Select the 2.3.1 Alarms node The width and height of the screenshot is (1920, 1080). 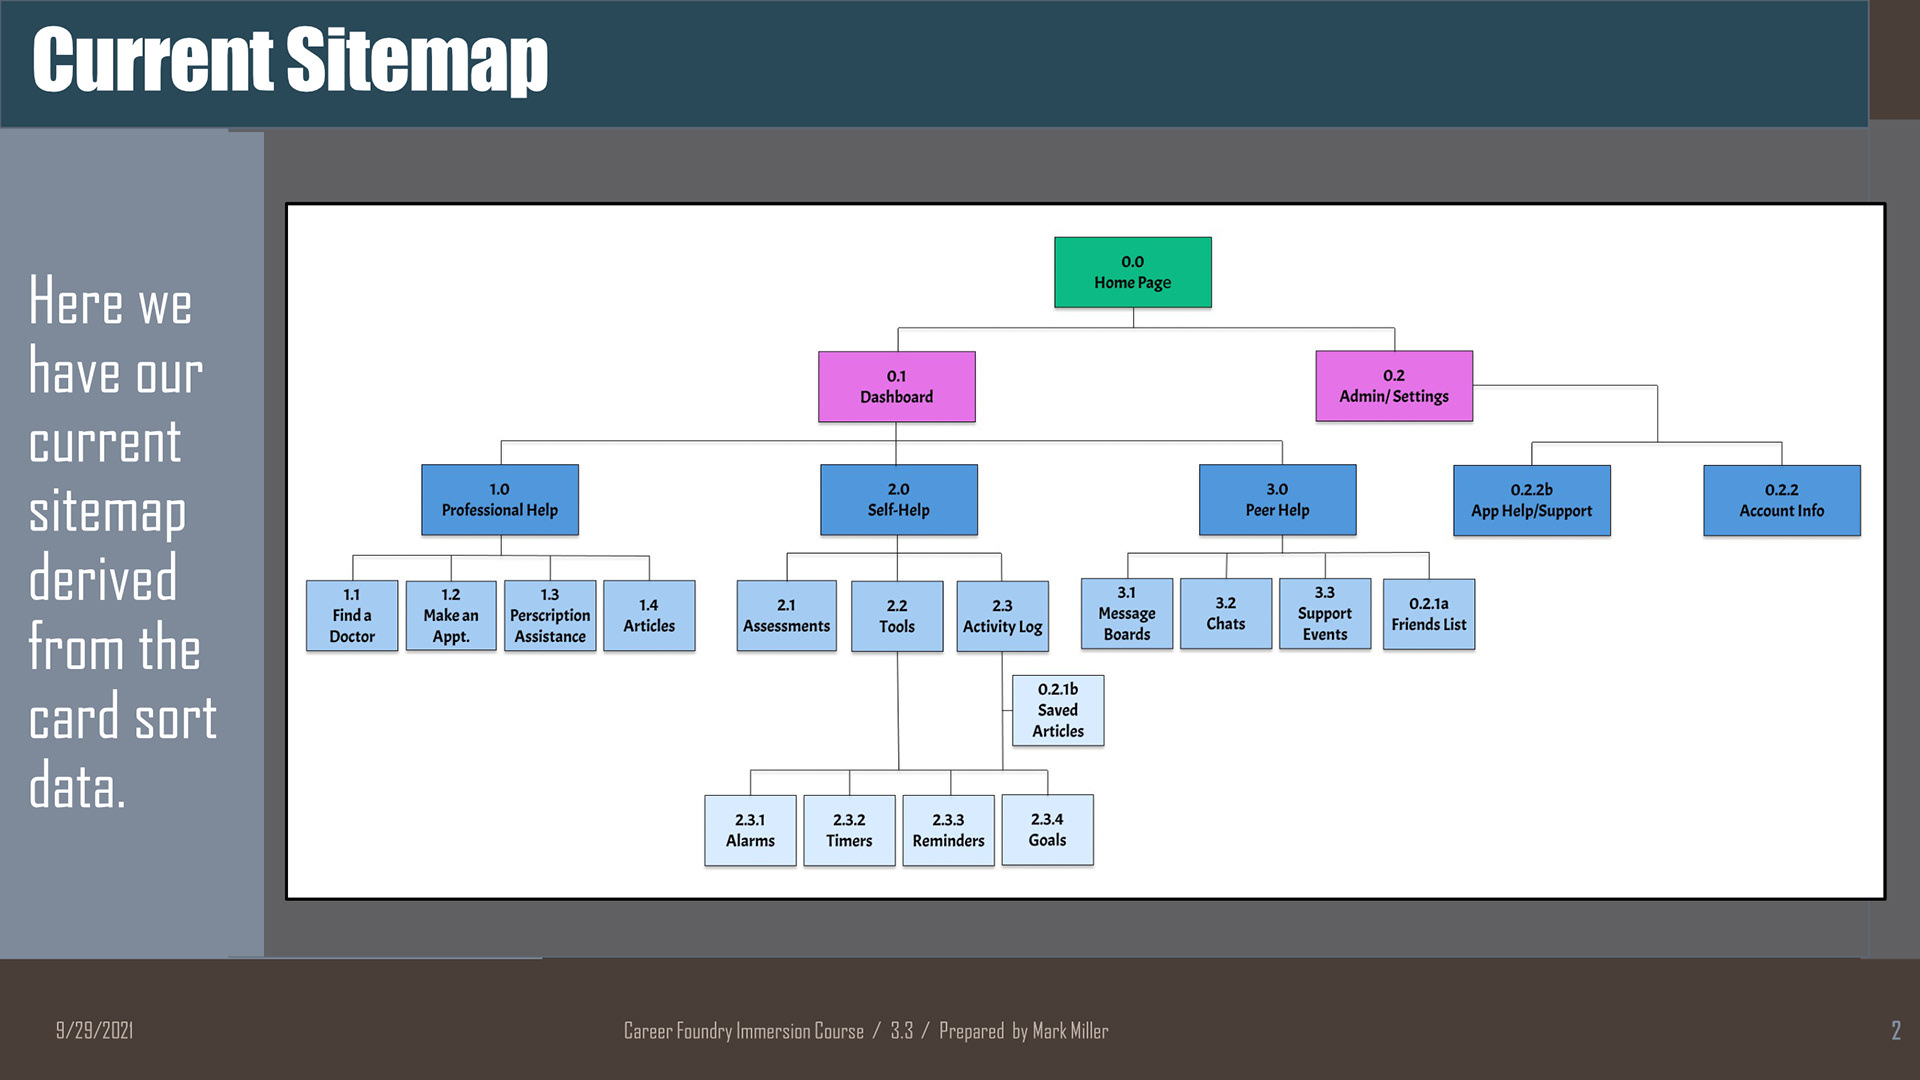pyautogui.click(x=750, y=830)
